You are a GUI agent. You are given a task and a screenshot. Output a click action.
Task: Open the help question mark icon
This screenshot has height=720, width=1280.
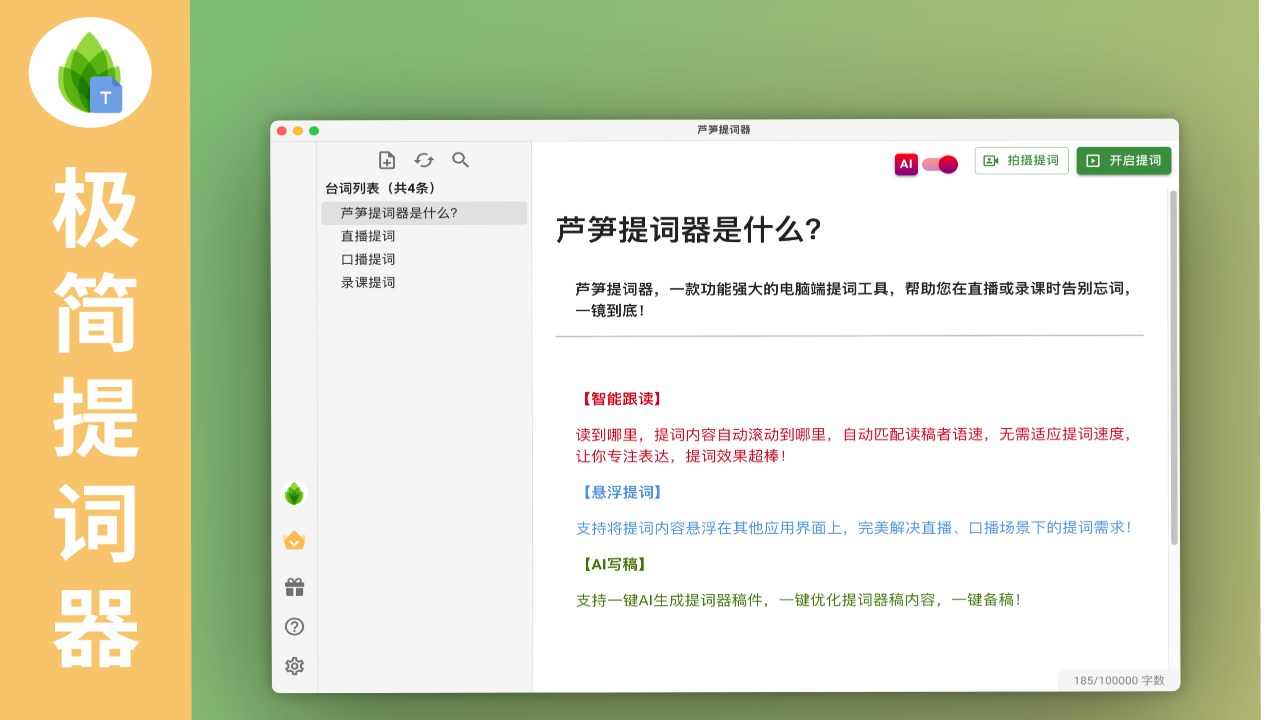[x=294, y=627]
